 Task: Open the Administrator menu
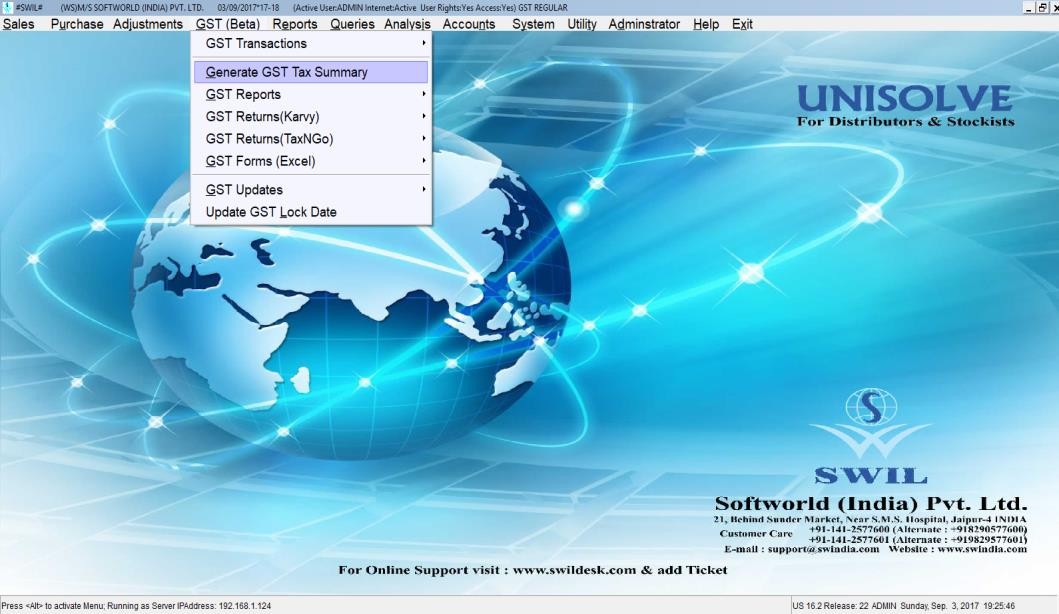[x=644, y=24]
